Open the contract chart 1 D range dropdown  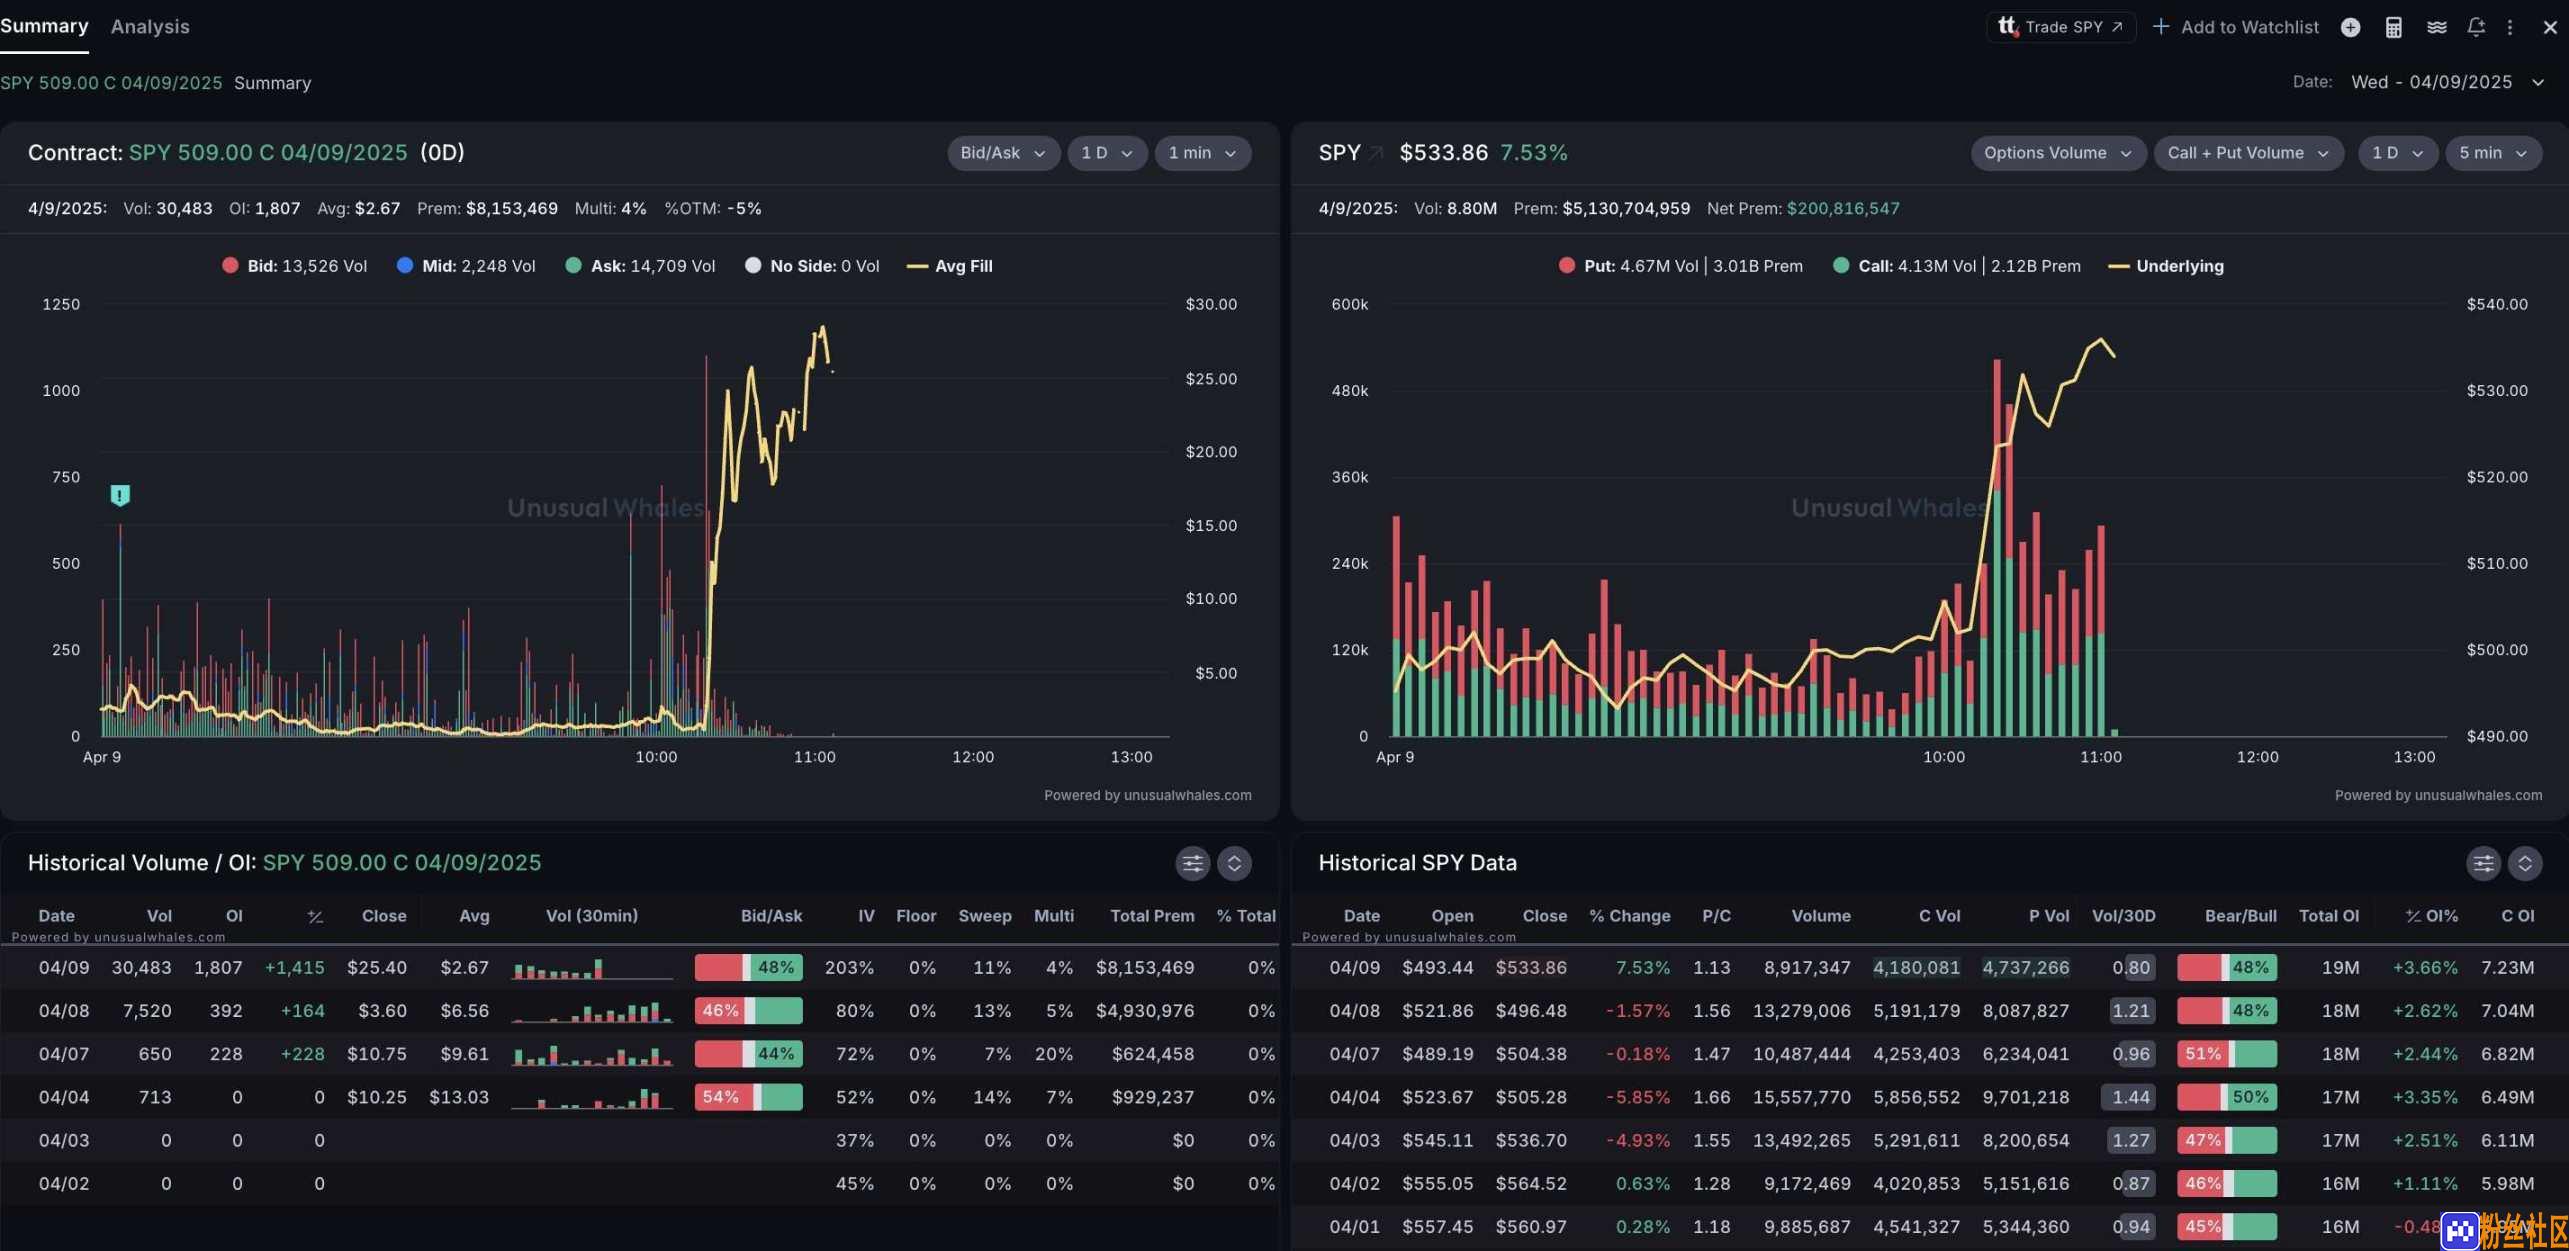[x=1106, y=153]
